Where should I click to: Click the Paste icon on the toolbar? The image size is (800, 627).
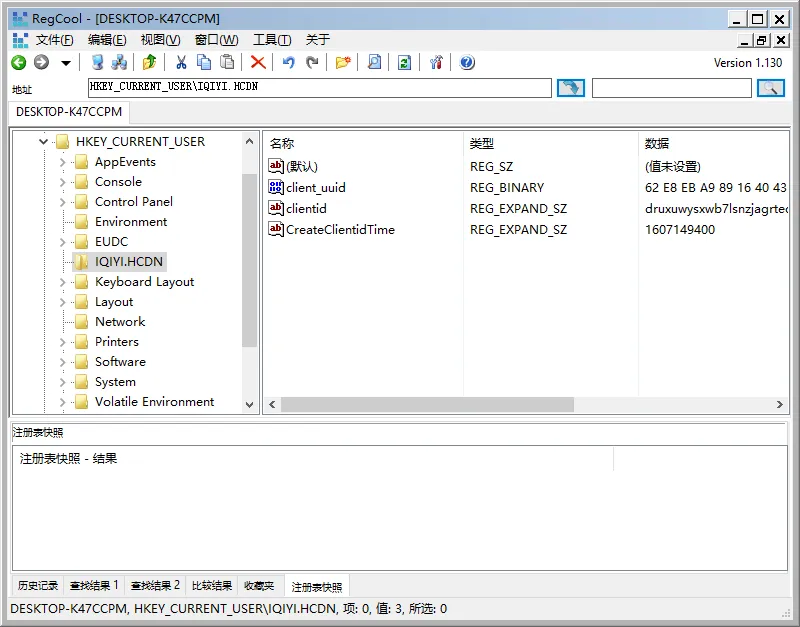point(227,62)
